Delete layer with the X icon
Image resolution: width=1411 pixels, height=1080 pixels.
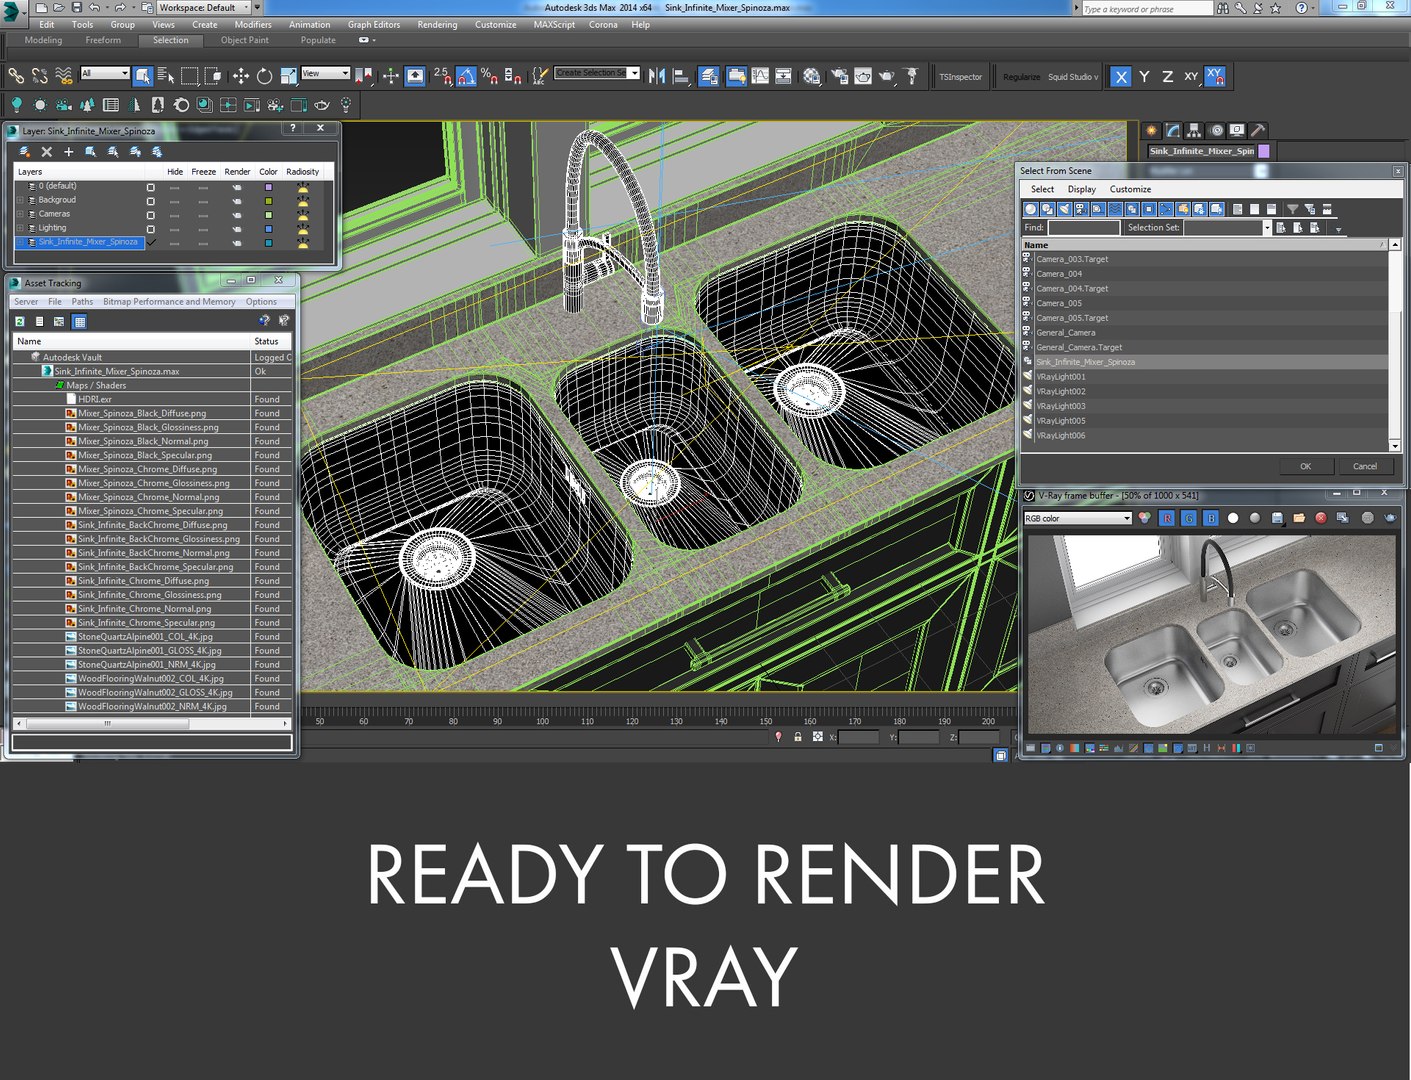(x=46, y=152)
